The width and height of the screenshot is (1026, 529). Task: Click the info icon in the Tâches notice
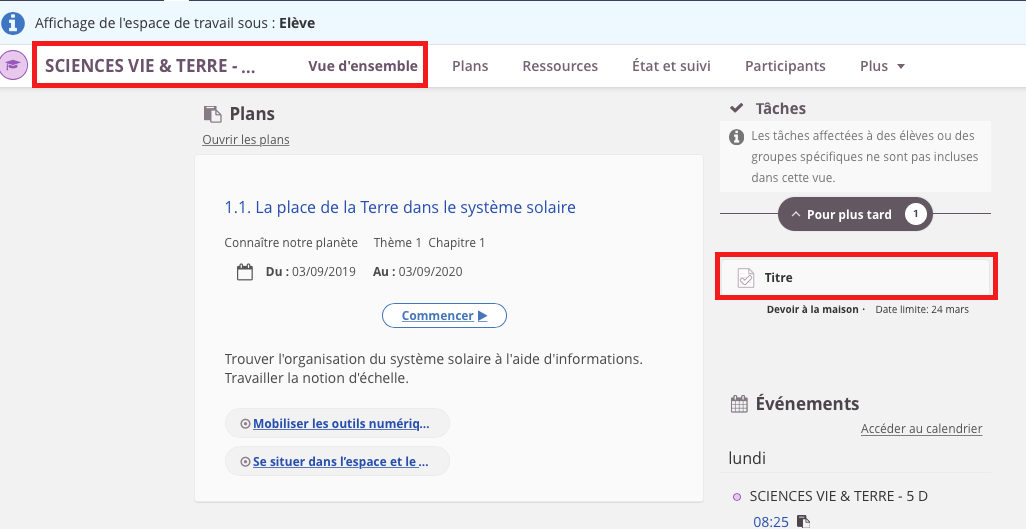coord(736,137)
